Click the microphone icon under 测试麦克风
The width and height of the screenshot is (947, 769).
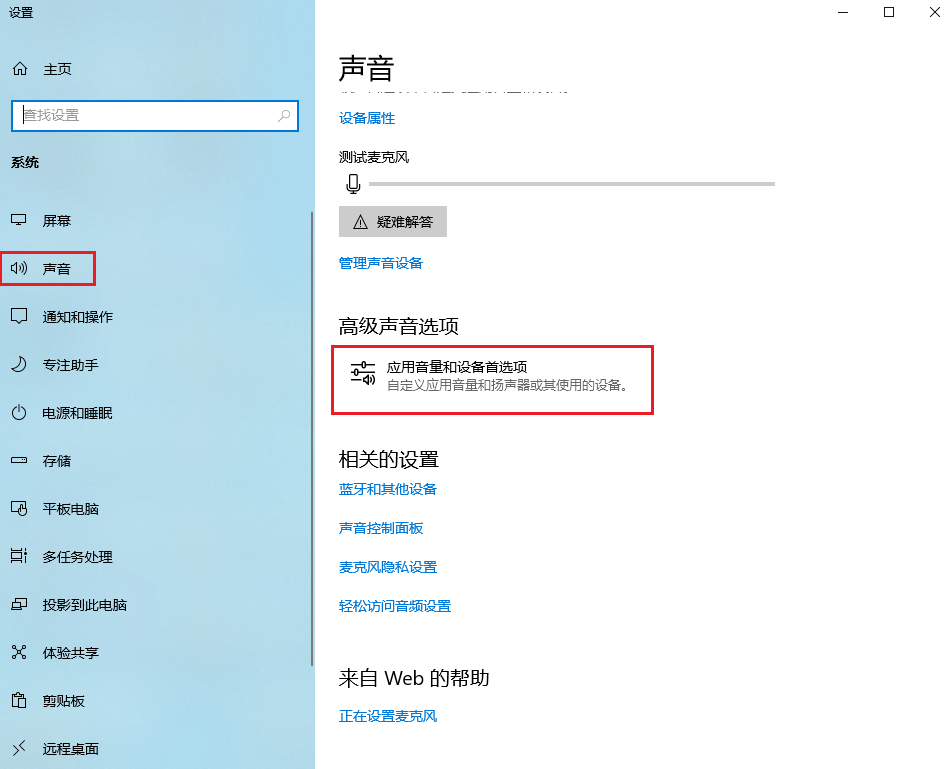(x=353, y=183)
